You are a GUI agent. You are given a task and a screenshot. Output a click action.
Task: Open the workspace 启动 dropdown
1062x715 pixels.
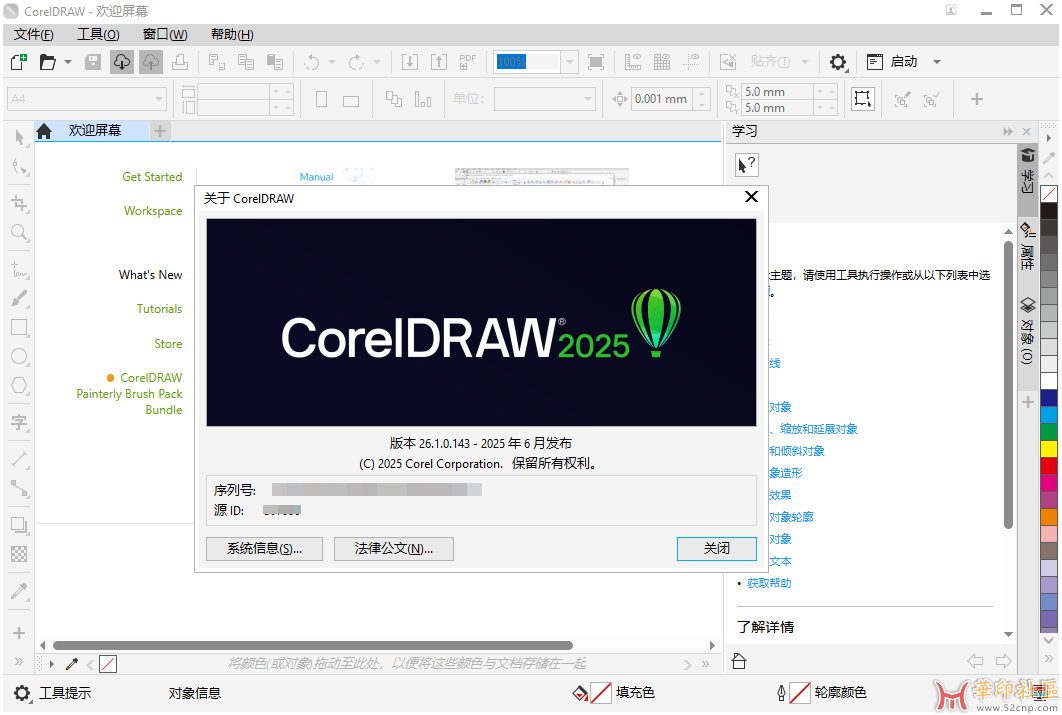[937, 62]
